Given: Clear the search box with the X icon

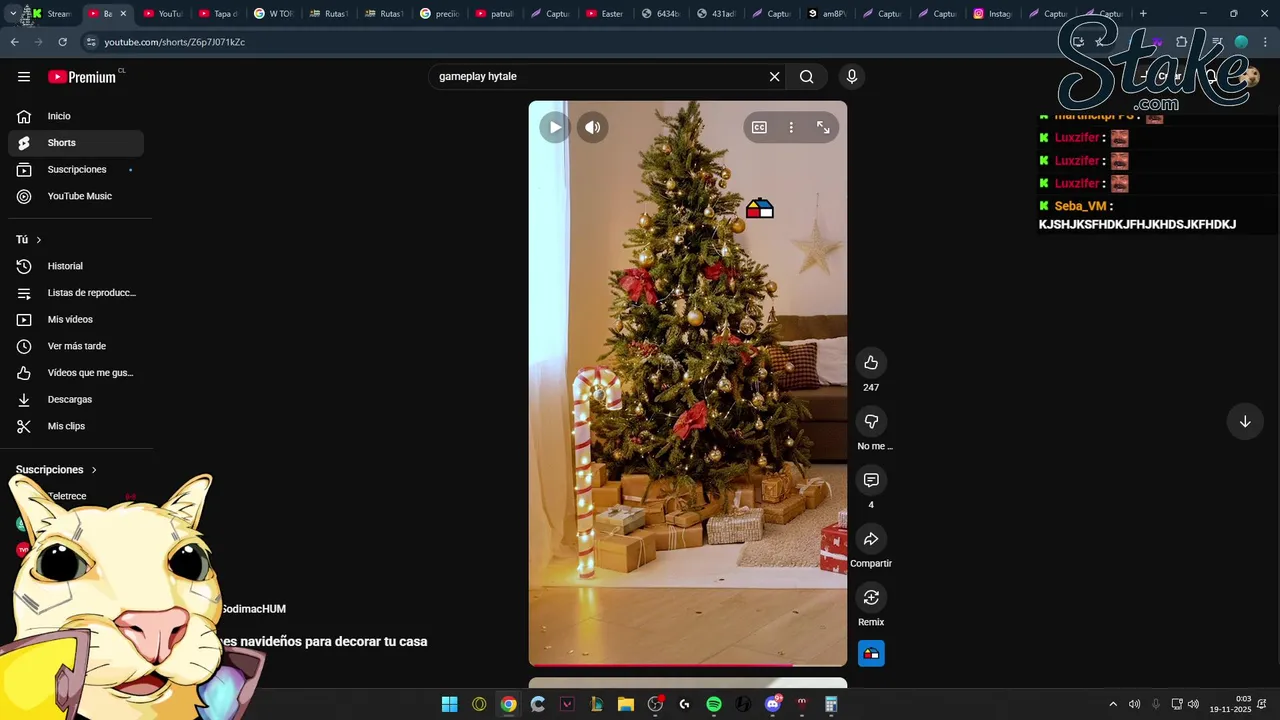Looking at the screenshot, I should pyautogui.click(x=774, y=77).
